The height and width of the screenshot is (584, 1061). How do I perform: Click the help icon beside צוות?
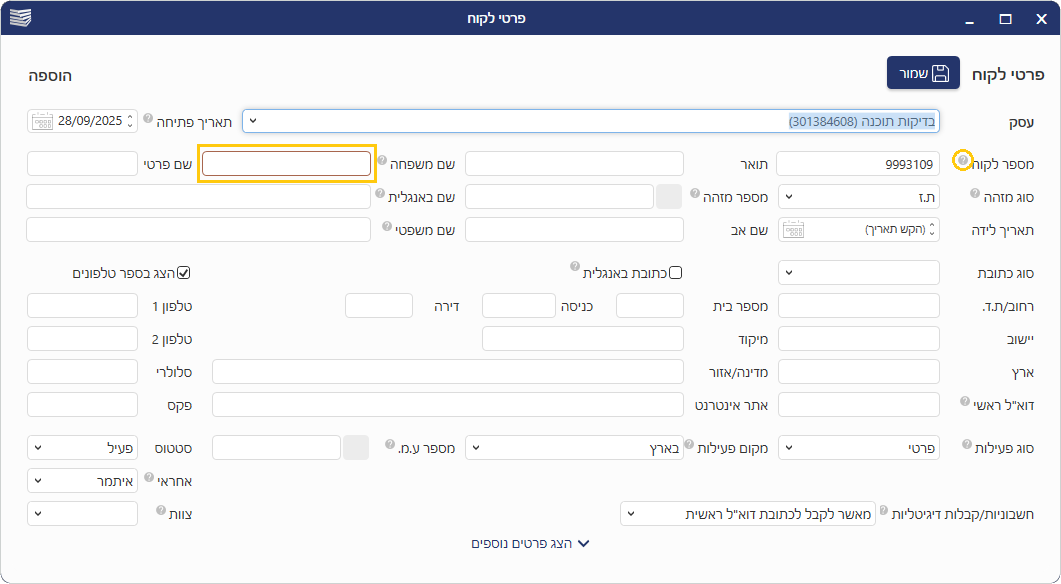(x=161, y=510)
